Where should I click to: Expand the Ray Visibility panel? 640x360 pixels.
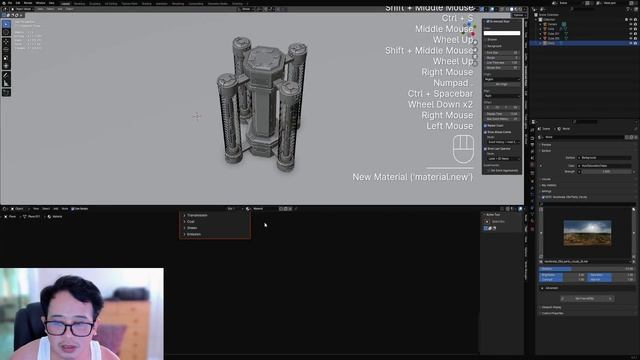coord(549,185)
